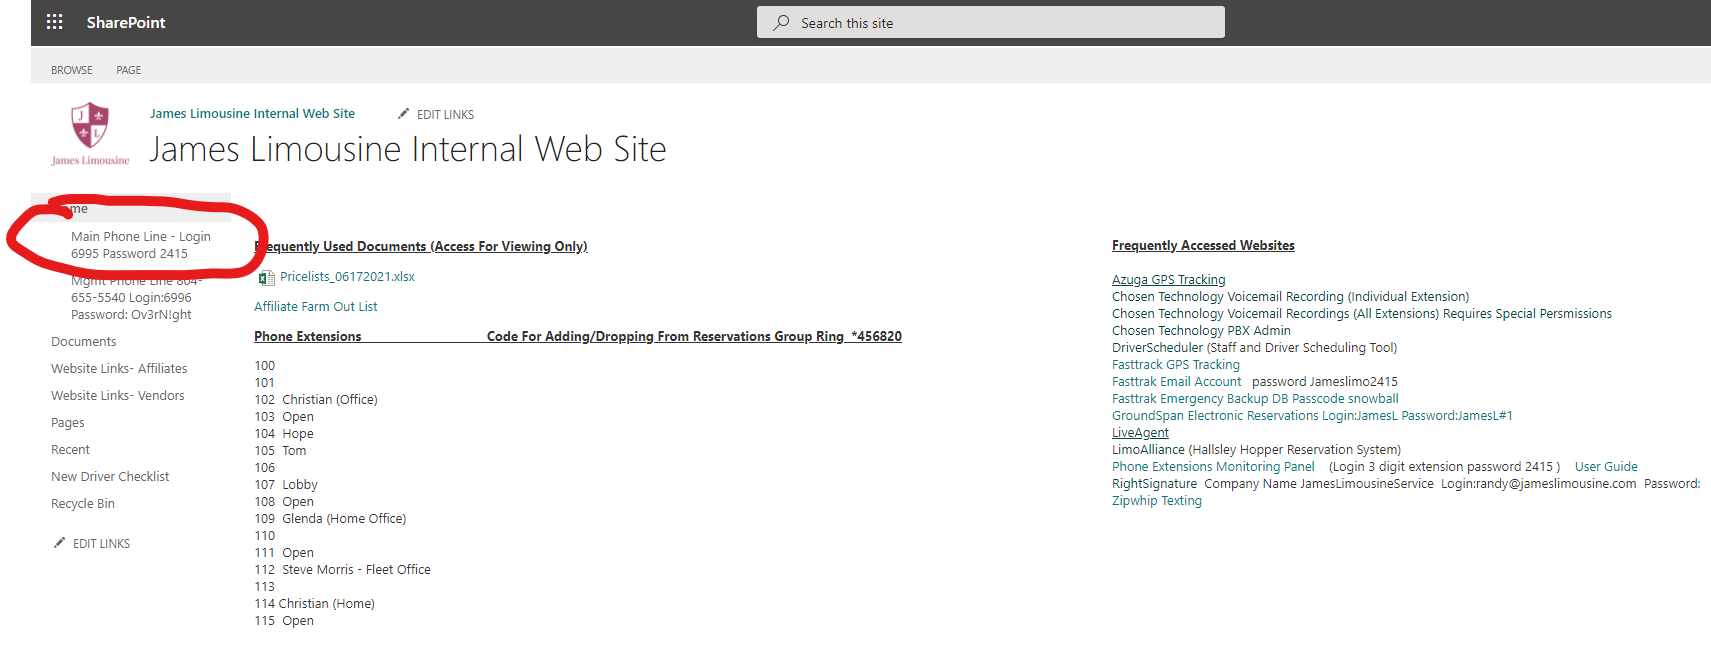The width and height of the screenshot is (1711, 660).
Task: Click extension 112 Steve Morris - Fleet Office
Action: 342,570
